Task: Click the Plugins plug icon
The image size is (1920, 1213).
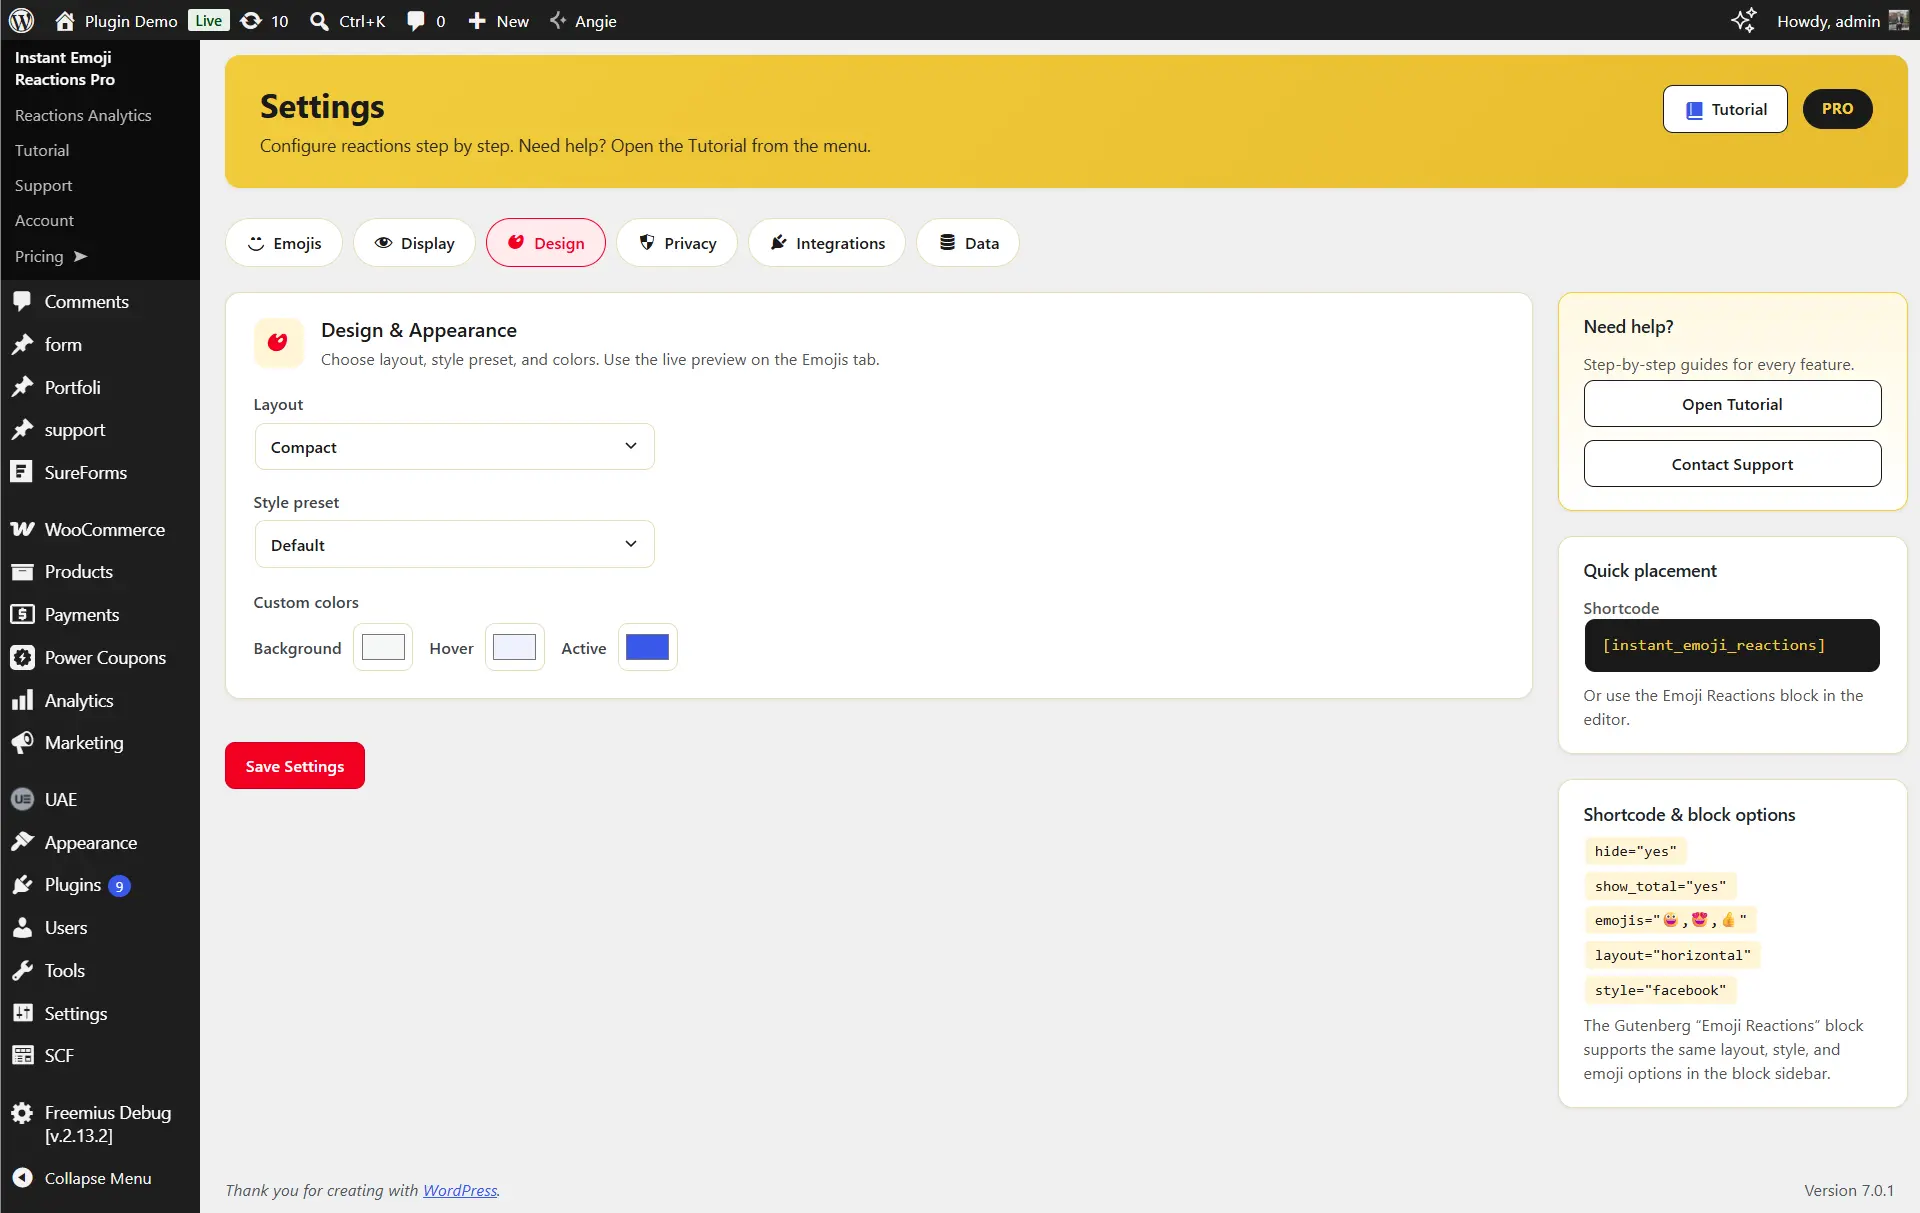Action: click(x=22, y=885)
